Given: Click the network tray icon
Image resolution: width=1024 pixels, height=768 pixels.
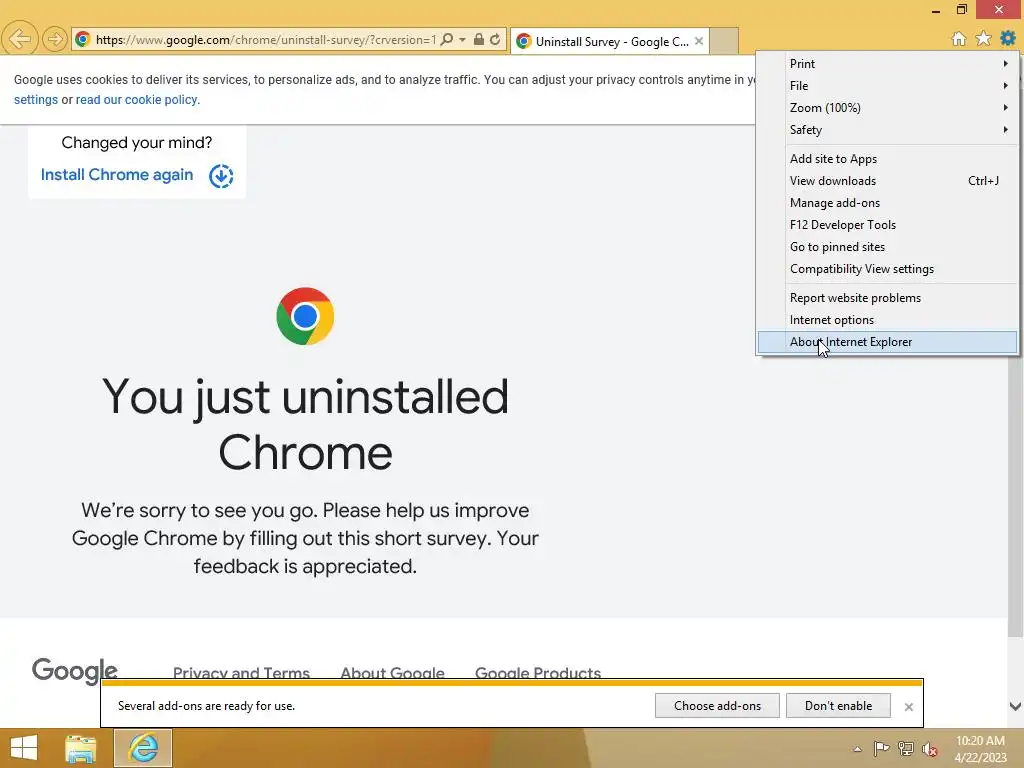Looking at the screenshot, I should tap(906, 748).
